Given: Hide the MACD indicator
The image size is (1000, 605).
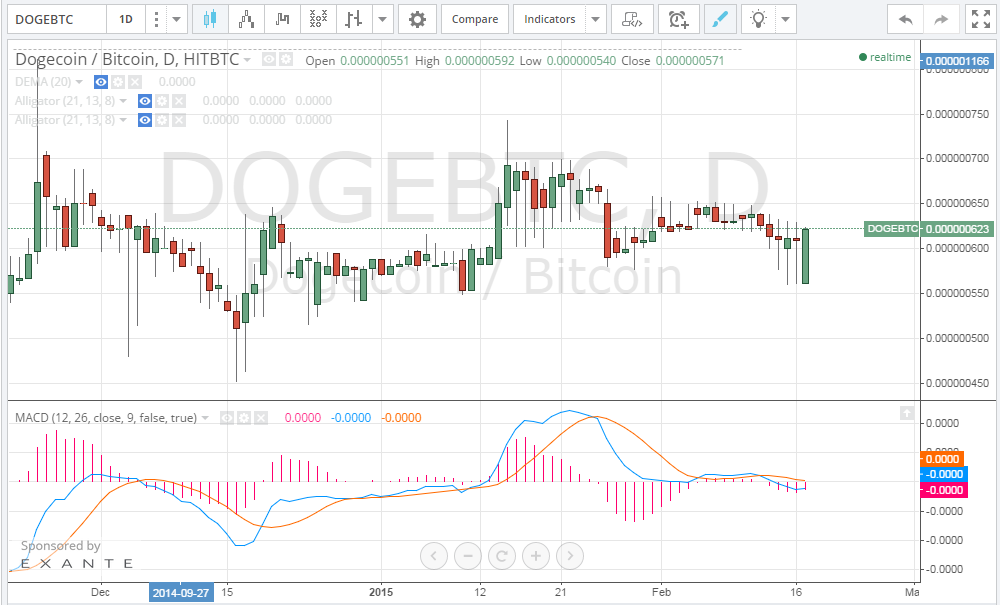Looking at the screenshot, I should pos(229,417).
